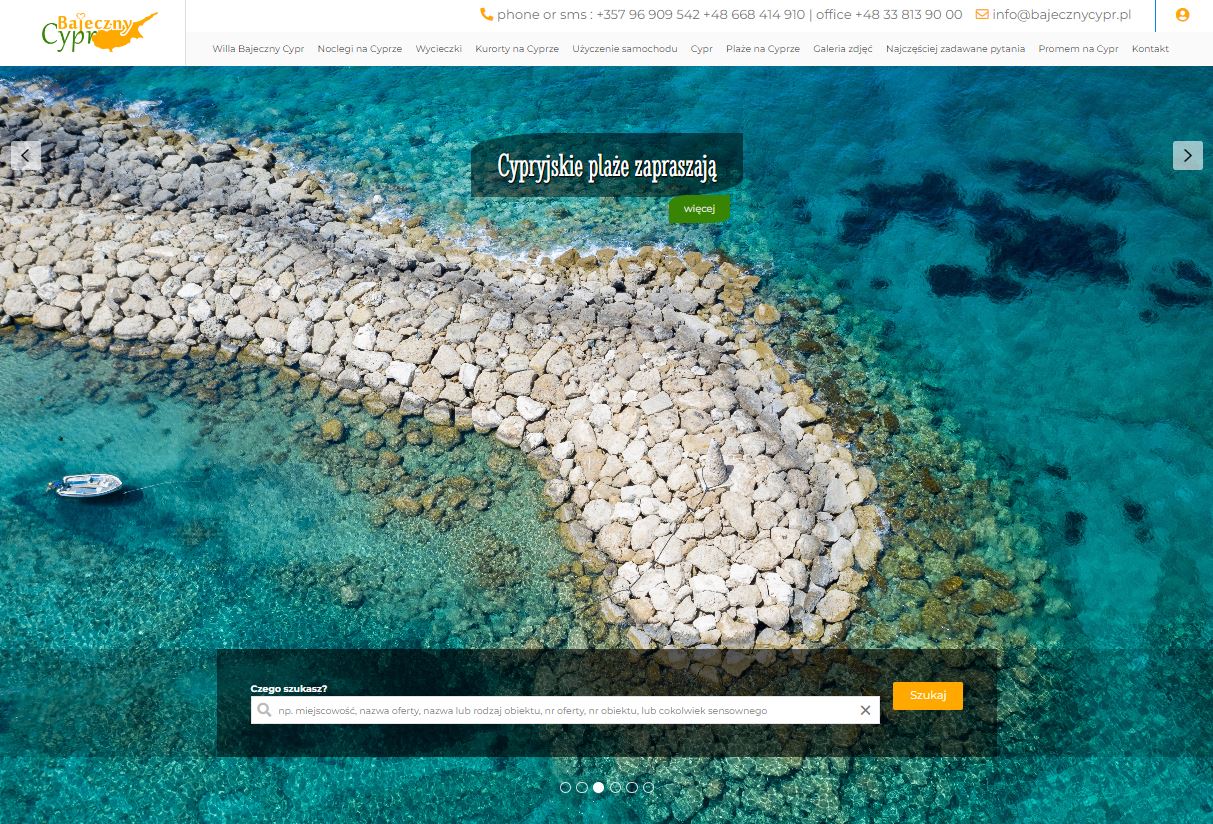Select third active slider dot
The width and height of the screenshot is (1213, 824).
tap(598, 788)
